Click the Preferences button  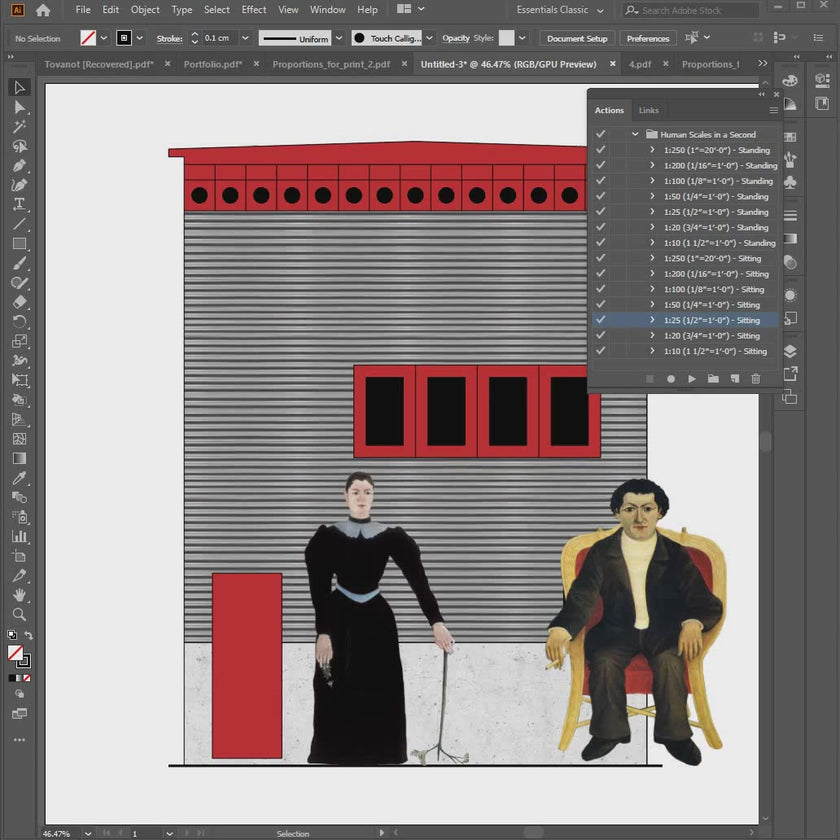(648, 39)
